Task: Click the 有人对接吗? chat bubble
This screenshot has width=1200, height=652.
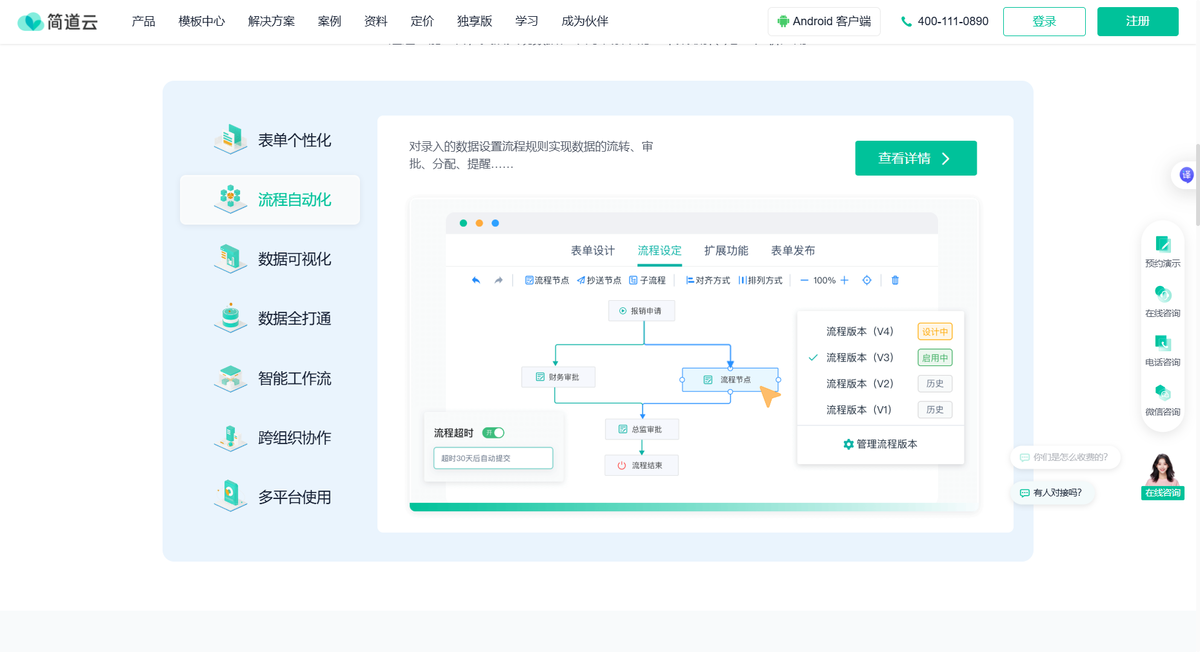Action: point(1051,493)
